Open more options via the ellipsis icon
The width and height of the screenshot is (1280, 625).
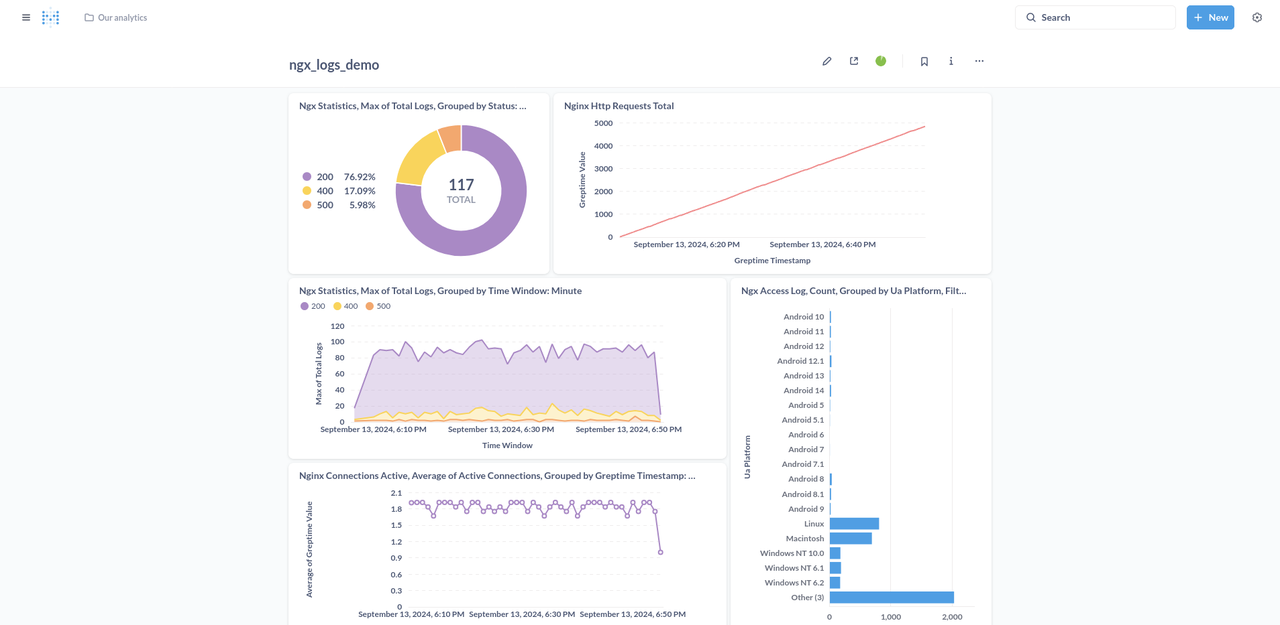tap(979, 61)
